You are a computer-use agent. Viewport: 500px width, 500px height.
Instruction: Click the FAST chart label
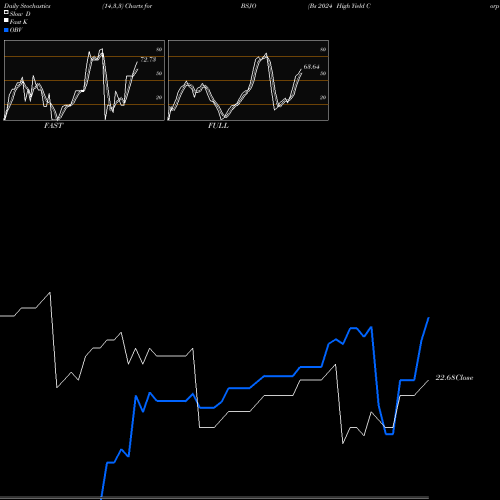click(x=53, y=126)
